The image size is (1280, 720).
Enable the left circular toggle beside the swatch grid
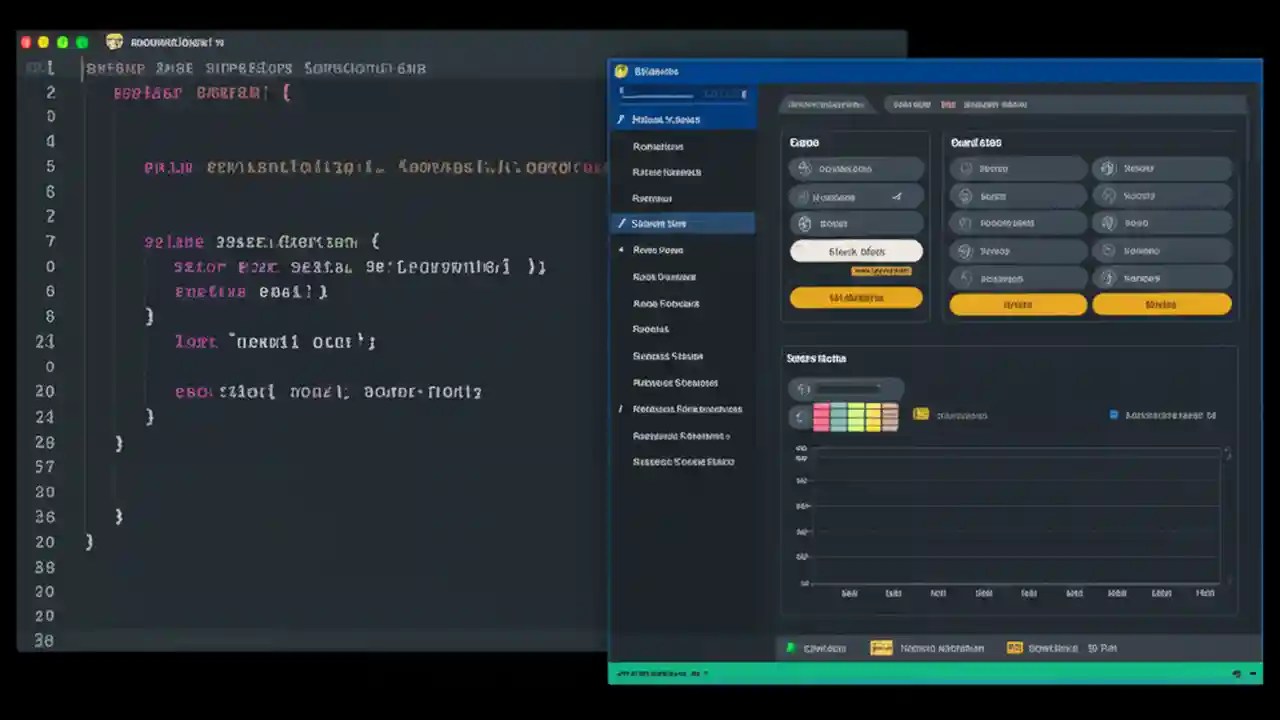(801, 417)
